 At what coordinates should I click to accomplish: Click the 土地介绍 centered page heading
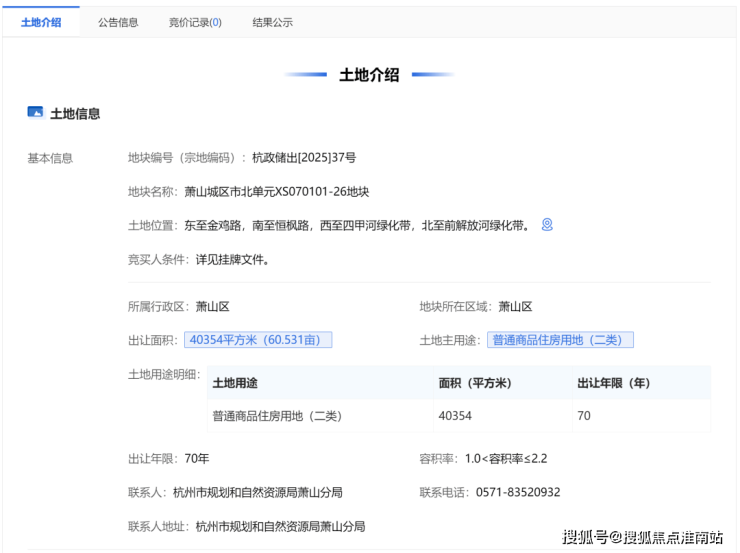[369, 75]
